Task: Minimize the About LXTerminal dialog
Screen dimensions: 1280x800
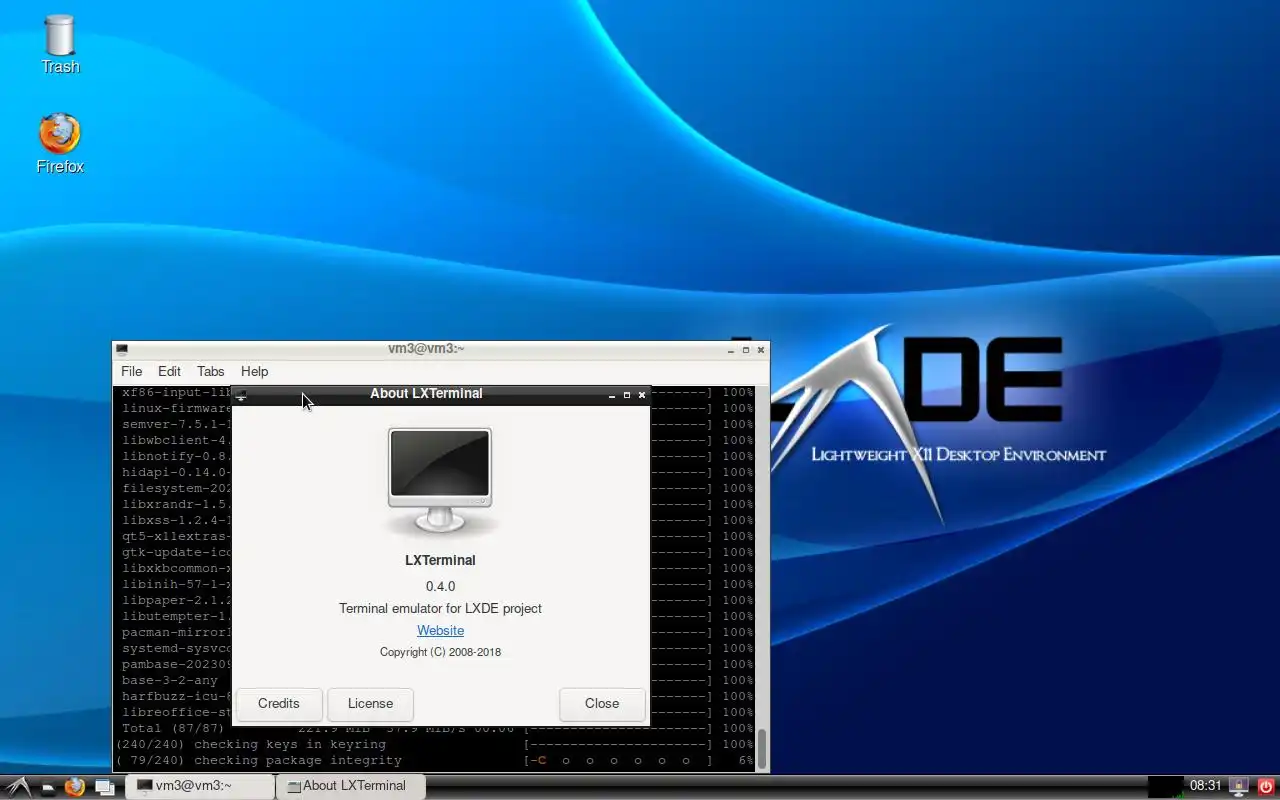Action: point(612,395)
